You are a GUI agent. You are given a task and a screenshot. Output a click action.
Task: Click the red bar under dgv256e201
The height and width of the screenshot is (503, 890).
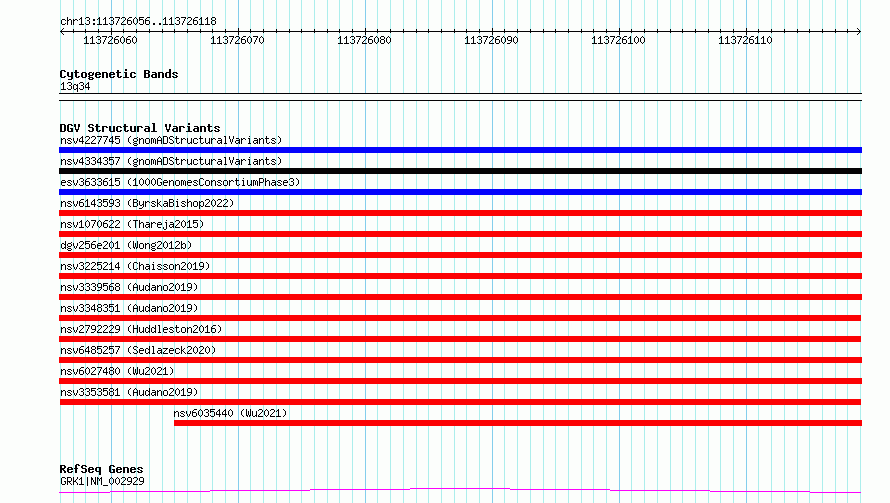(460, 255)
